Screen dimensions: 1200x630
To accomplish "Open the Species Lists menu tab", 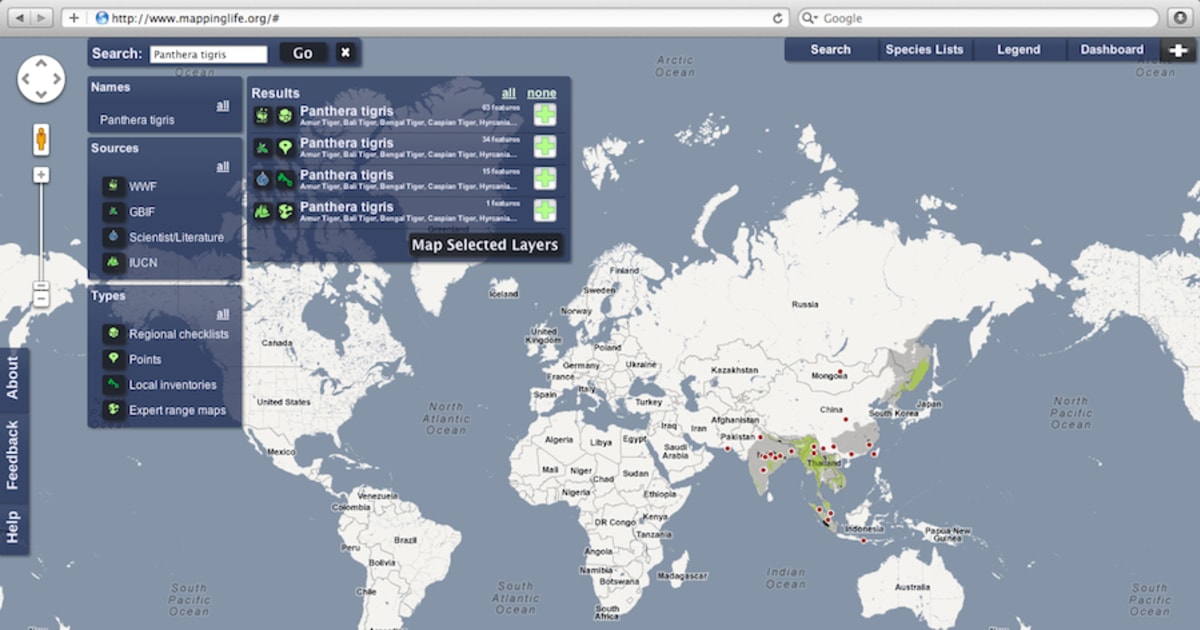I will 925,50.
